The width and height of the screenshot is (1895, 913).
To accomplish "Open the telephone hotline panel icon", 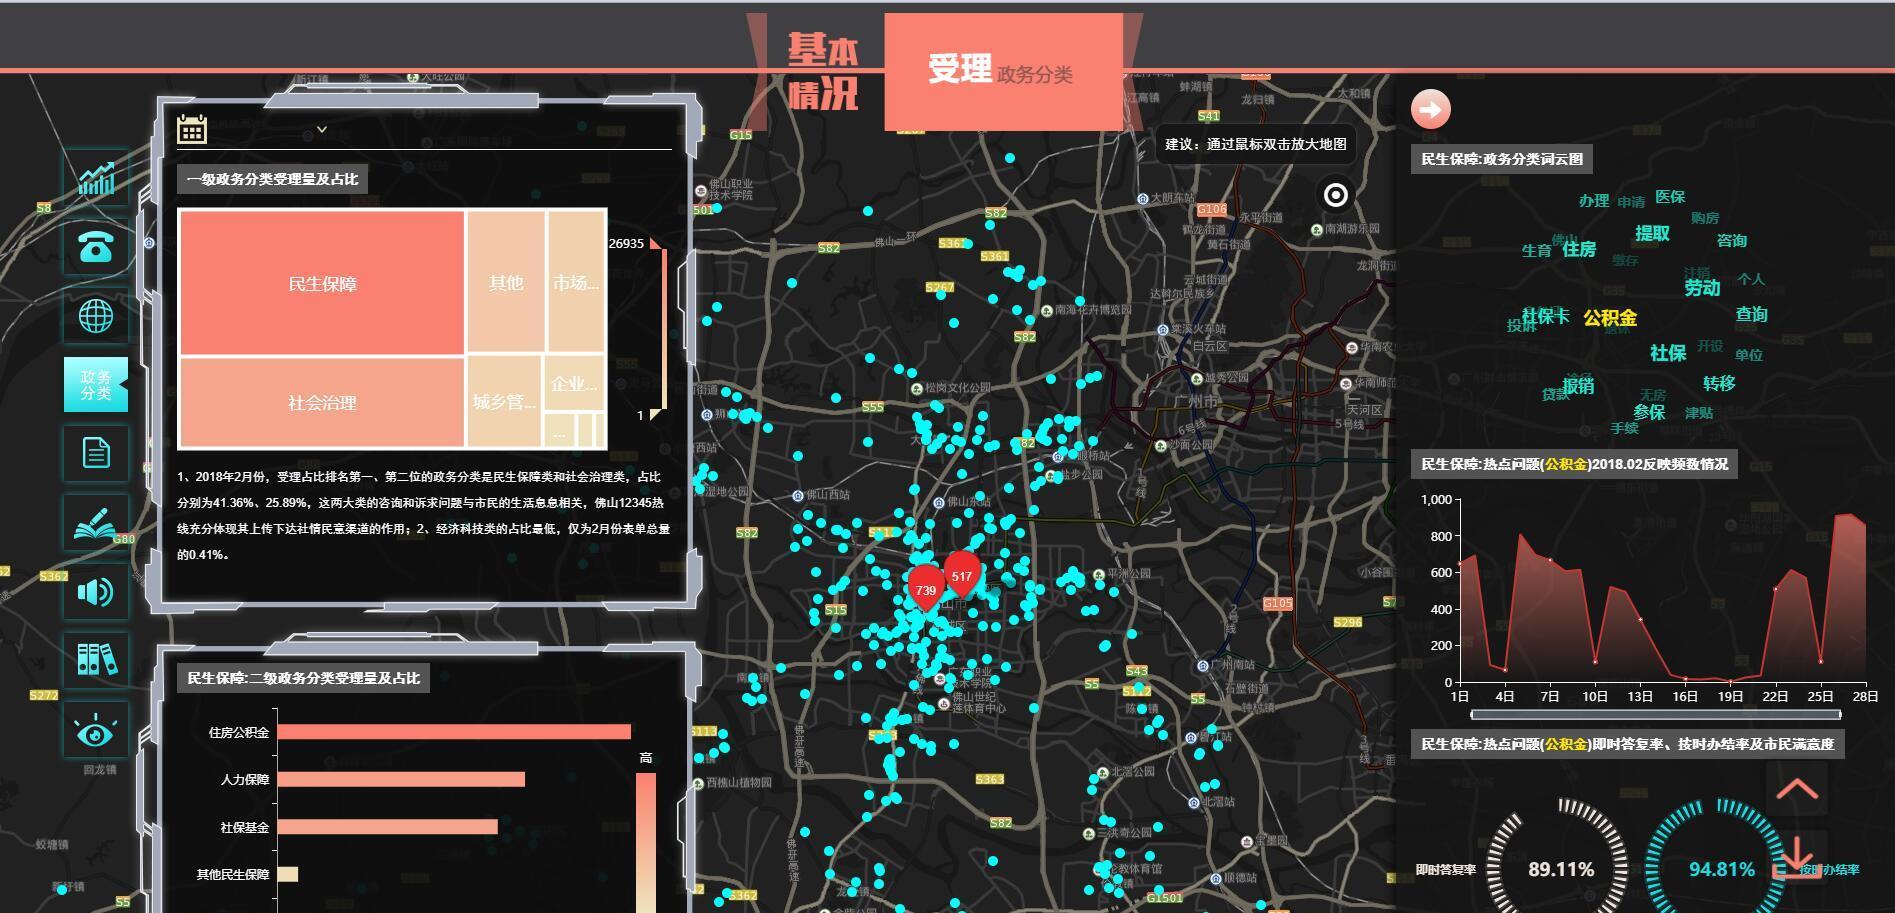I will [x=97, y=246].
